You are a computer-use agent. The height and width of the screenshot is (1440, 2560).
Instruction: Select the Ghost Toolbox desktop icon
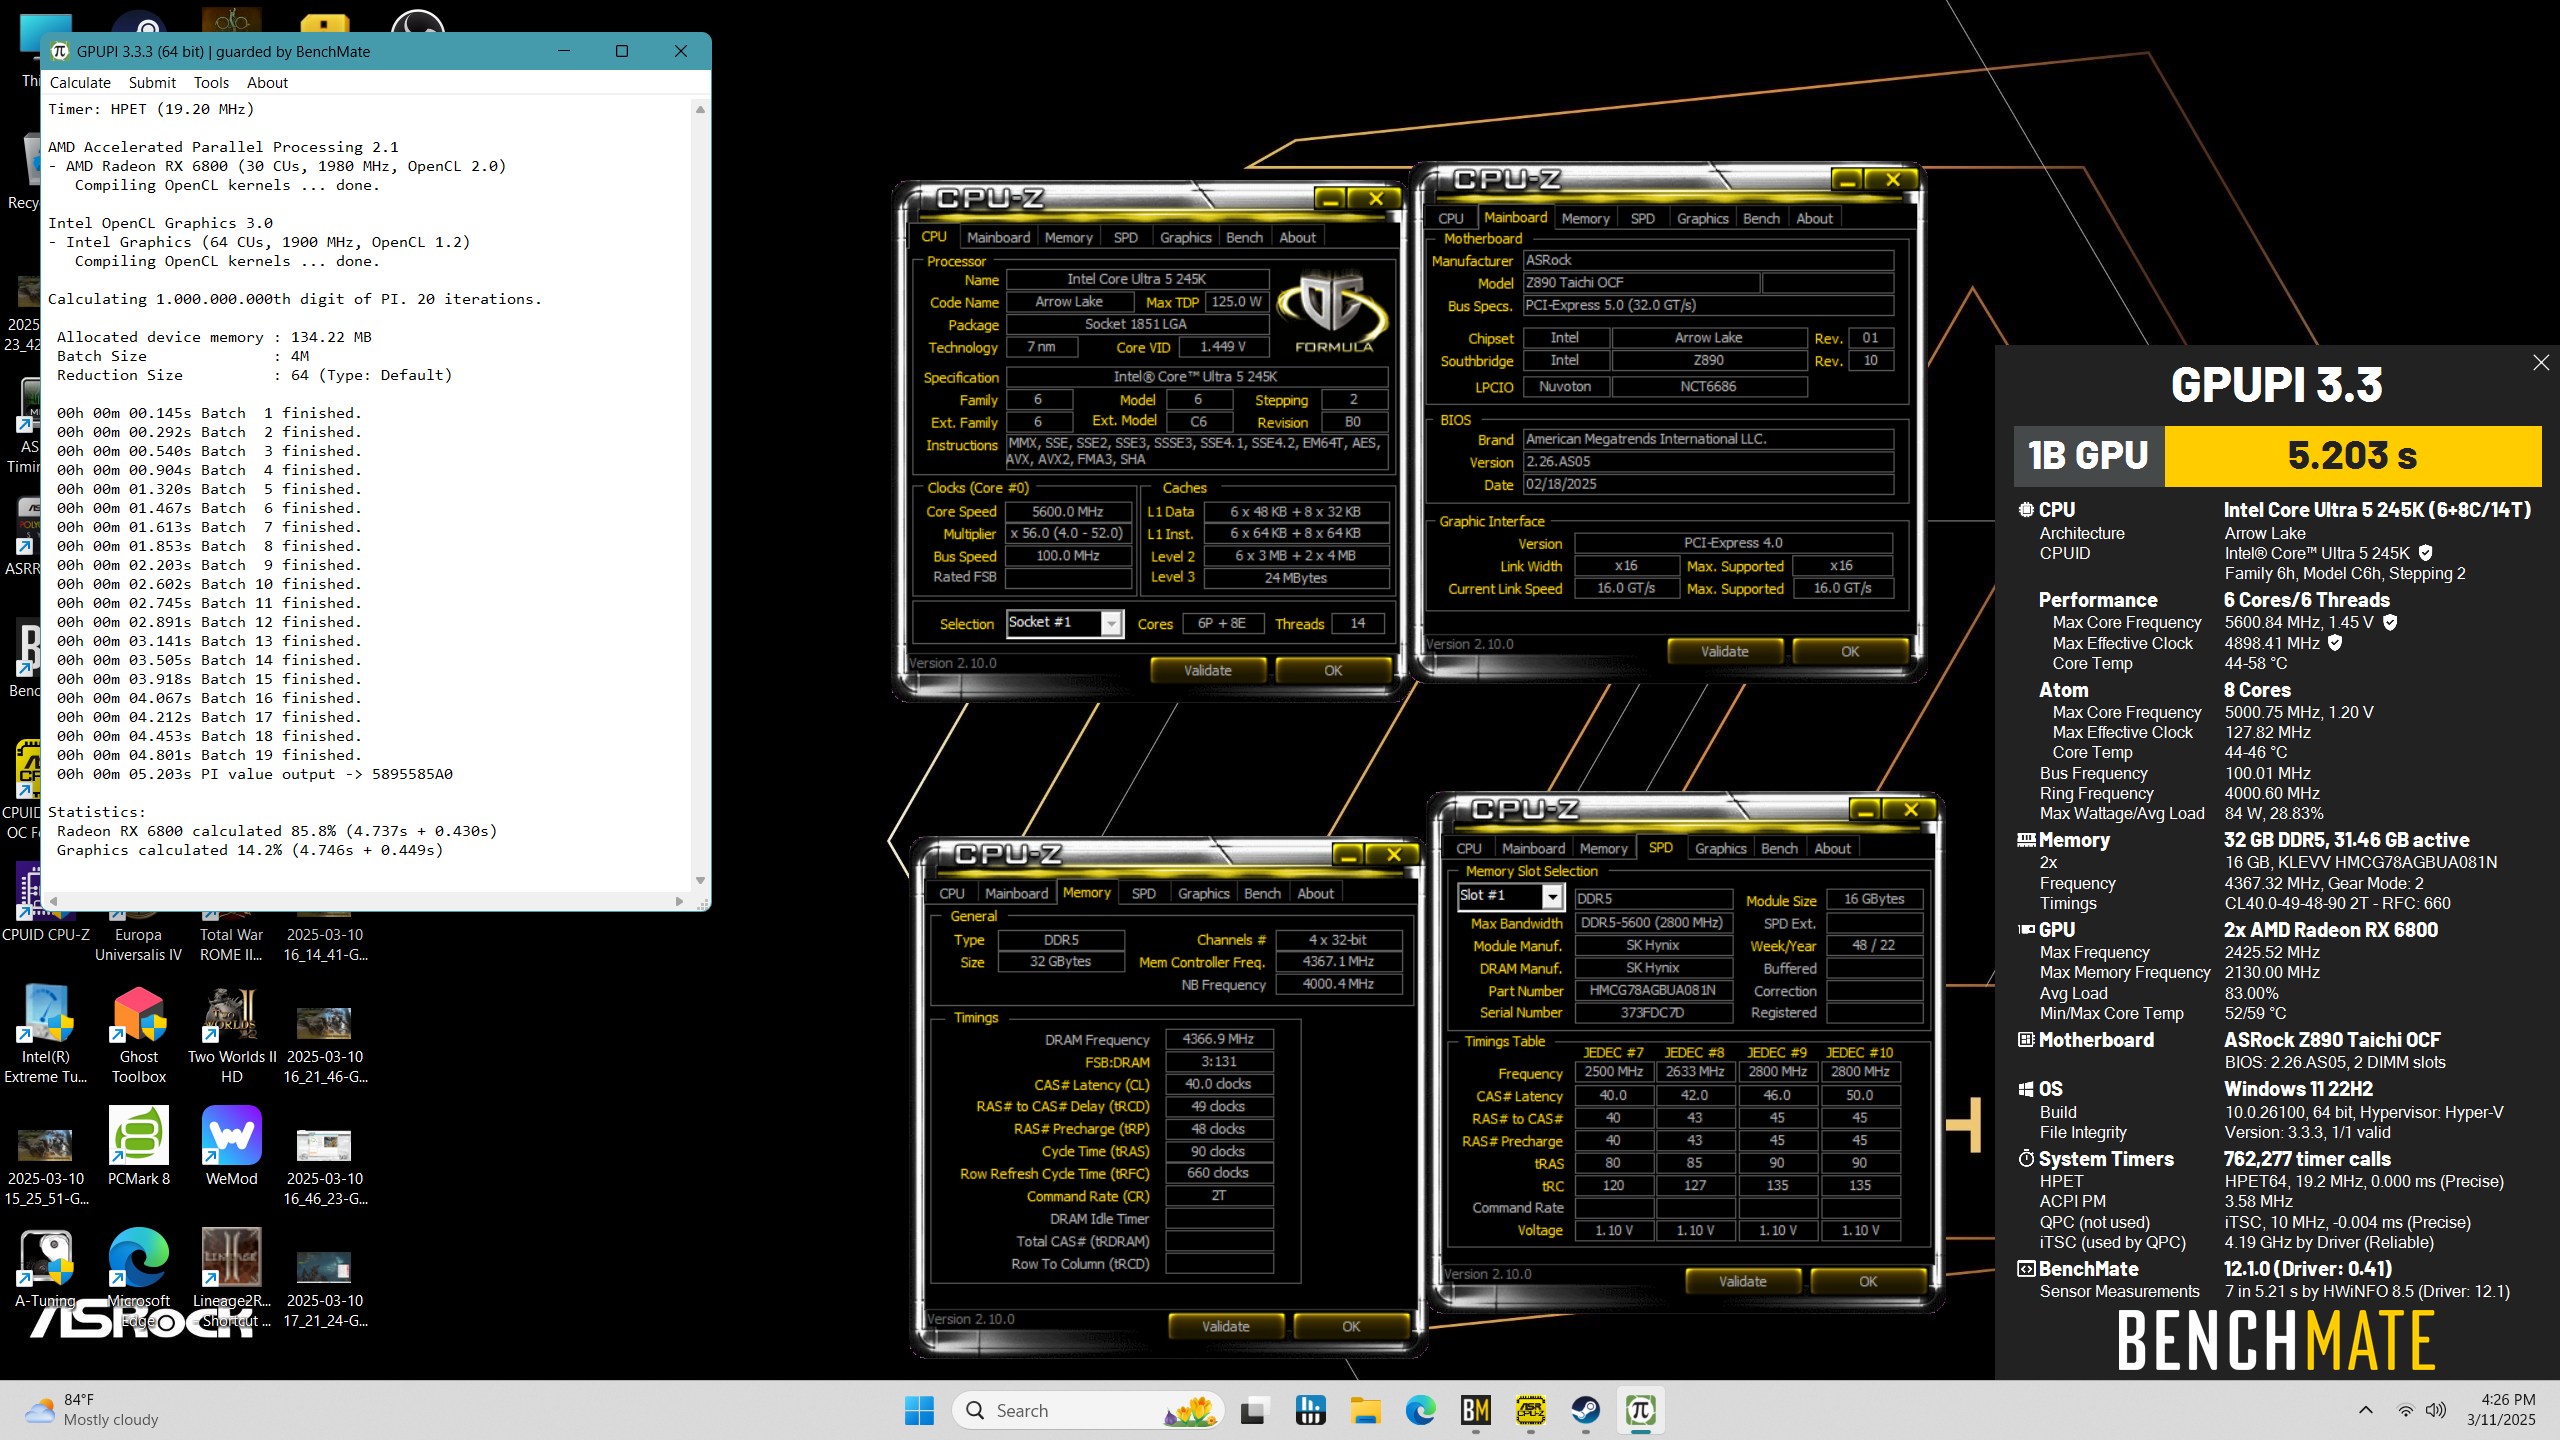click(139, 1036)
